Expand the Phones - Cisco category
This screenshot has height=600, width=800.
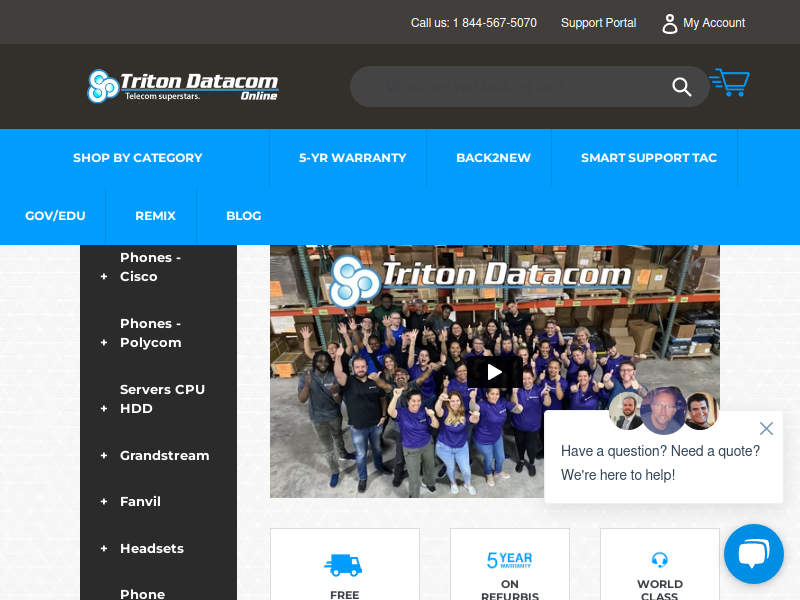[104, 277]
